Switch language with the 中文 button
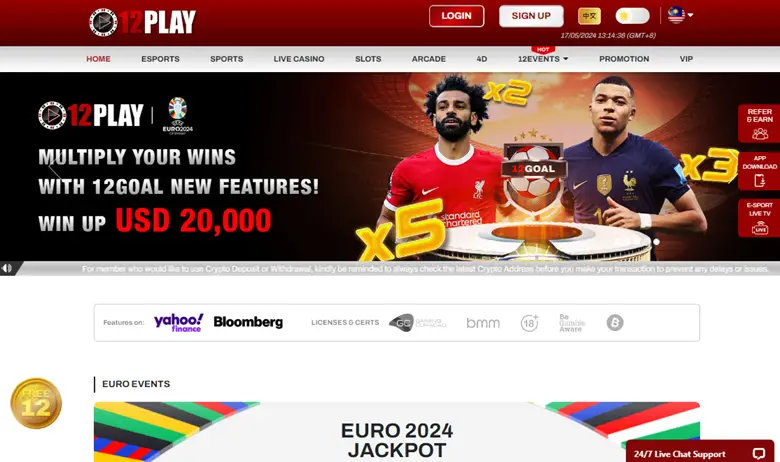The height and width of the screenshot is (462, 780). pyautogui.click(x=589, y=16)
